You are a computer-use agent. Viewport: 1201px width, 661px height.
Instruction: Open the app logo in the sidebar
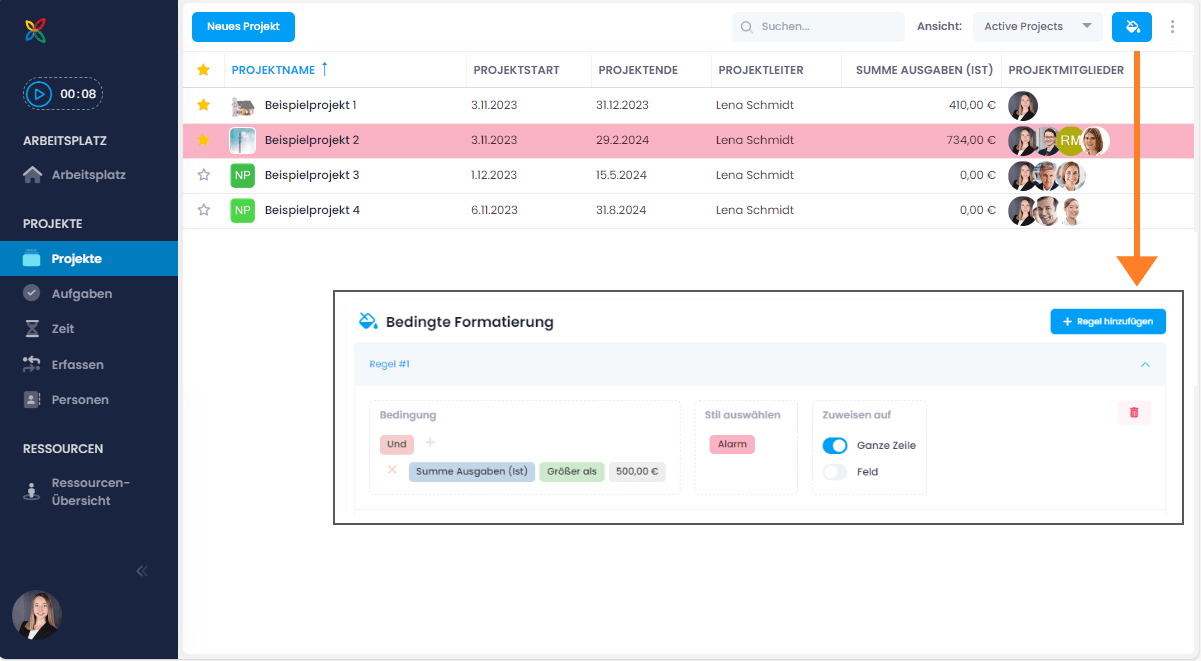(36, 31)
